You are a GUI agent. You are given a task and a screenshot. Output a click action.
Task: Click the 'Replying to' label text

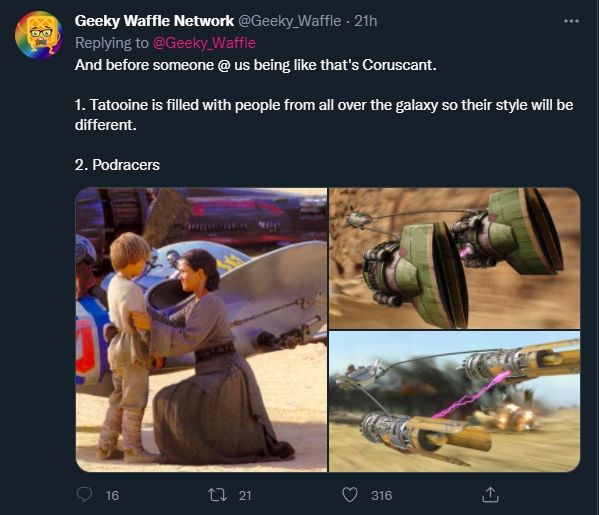112,43
